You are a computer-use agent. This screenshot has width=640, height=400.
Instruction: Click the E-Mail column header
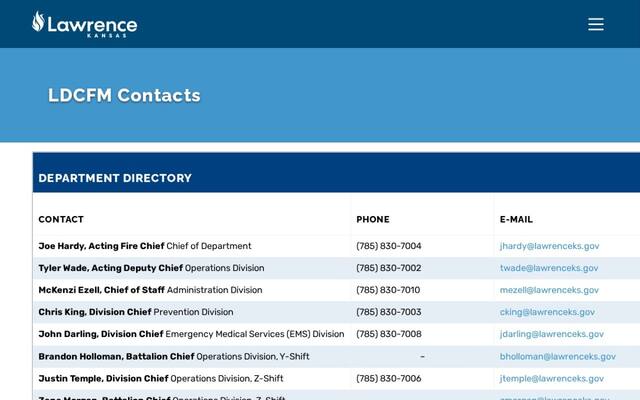(x=516, y=220)
